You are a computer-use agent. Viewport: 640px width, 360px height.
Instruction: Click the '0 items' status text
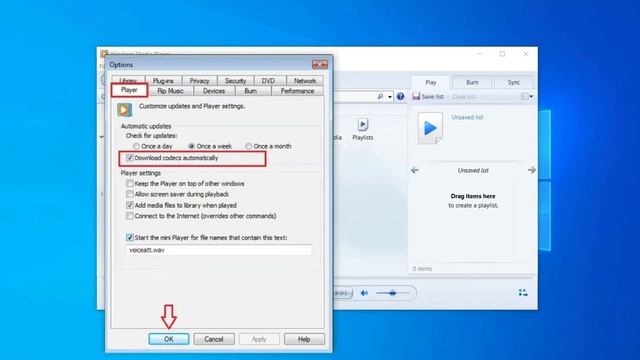pos(422,269)
